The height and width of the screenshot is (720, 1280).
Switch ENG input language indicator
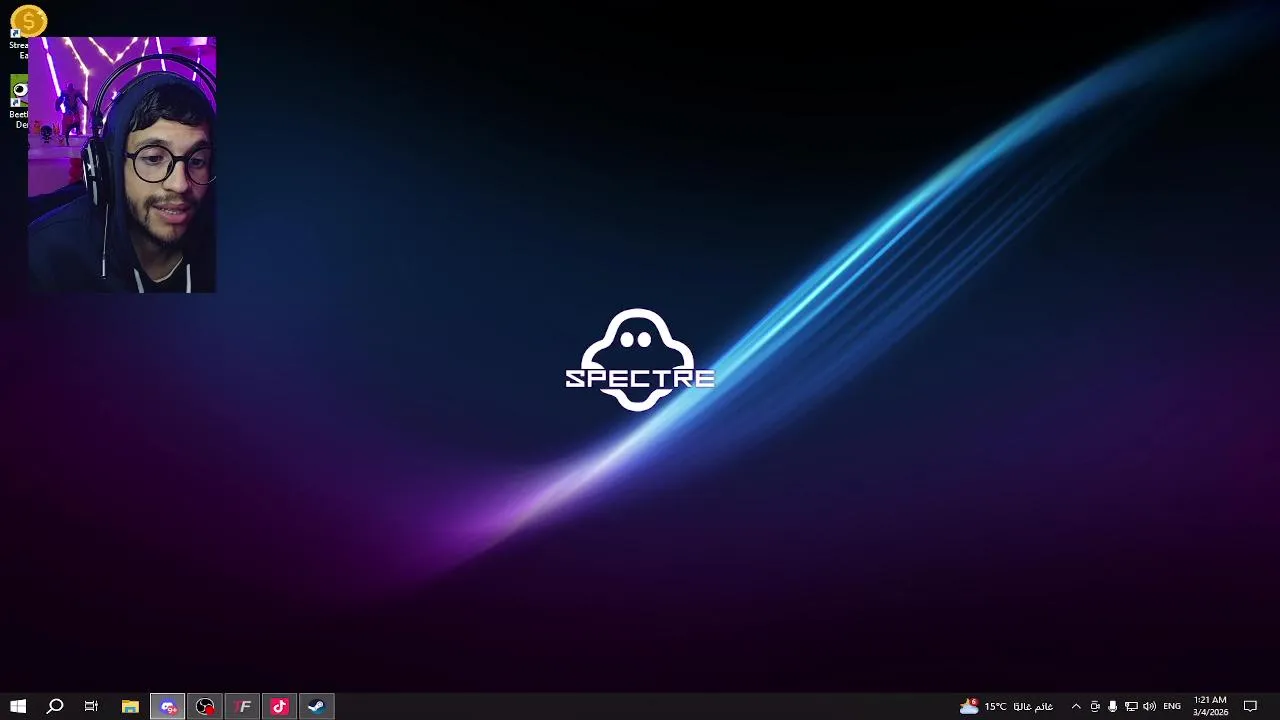click(x=1172, y=706)
